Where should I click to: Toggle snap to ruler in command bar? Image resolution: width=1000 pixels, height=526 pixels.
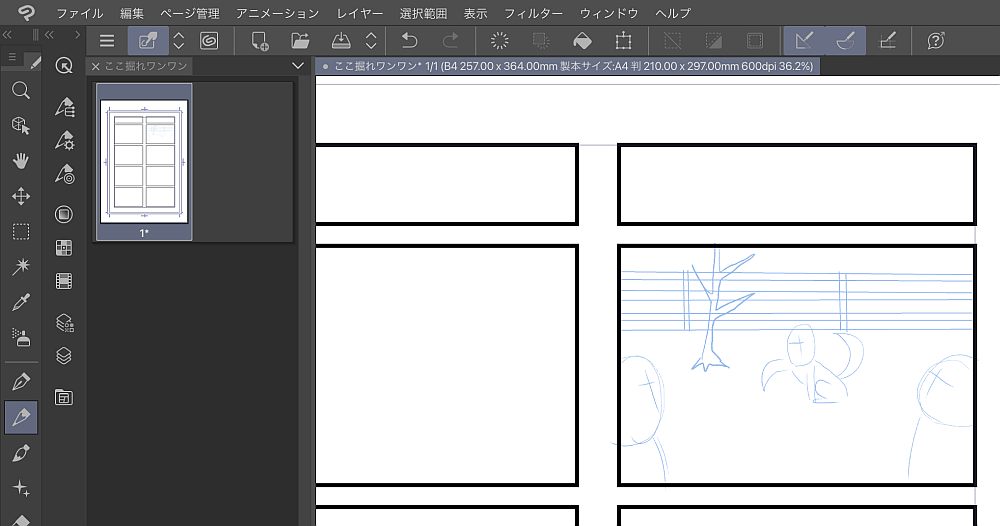point(803,41)
